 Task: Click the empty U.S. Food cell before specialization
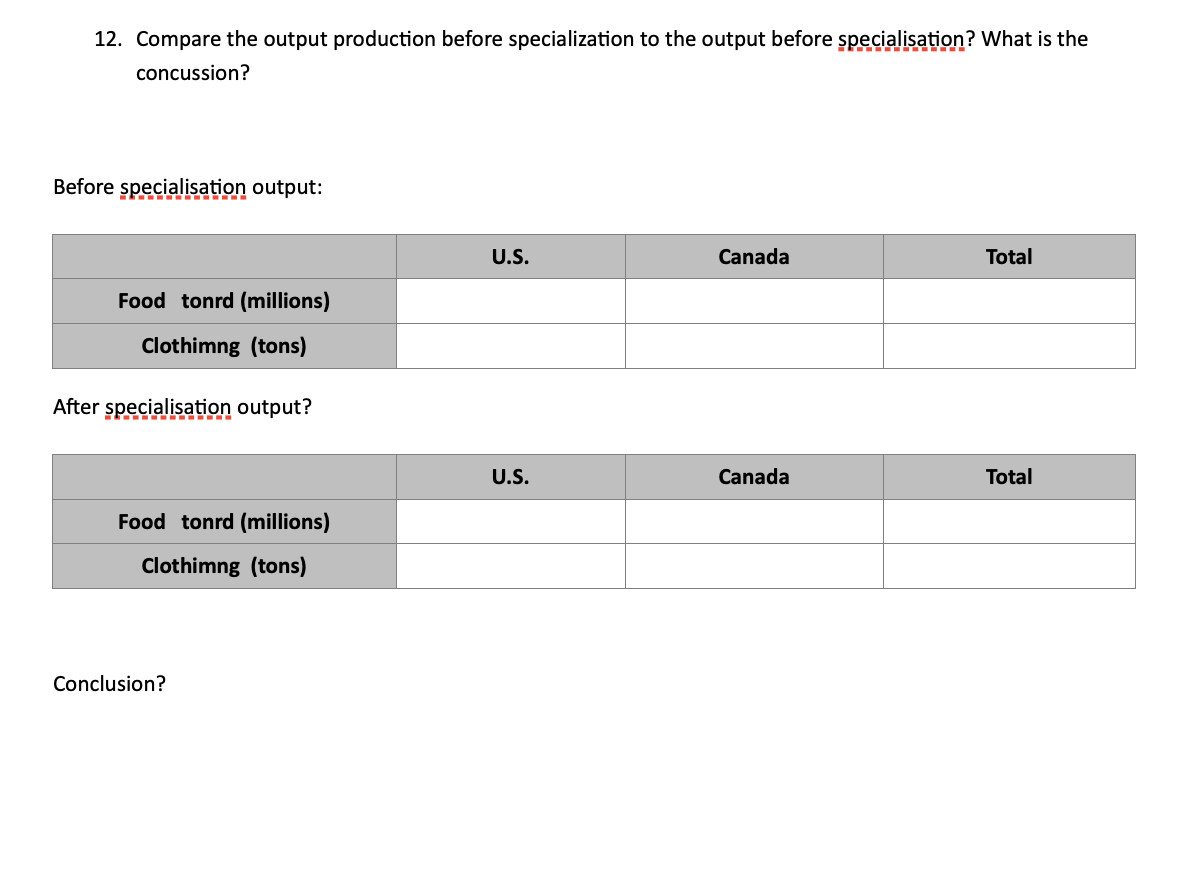(510, 301)
